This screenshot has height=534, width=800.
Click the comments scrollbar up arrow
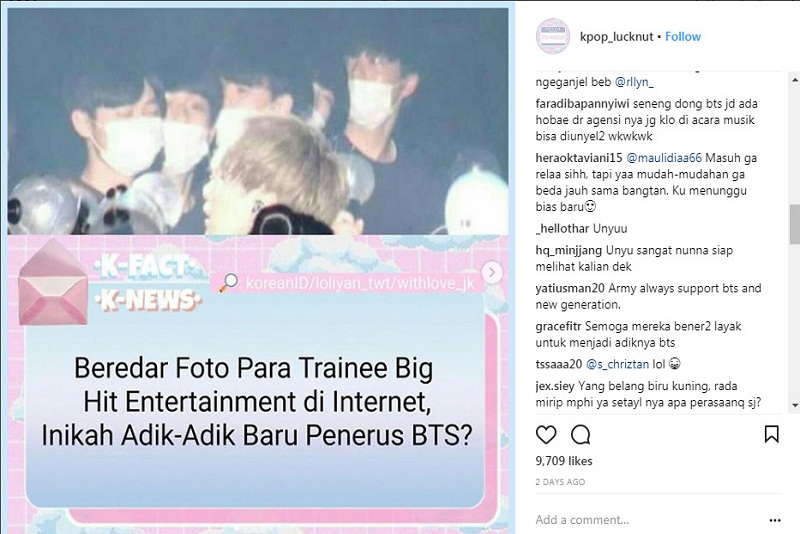[794, 80]
